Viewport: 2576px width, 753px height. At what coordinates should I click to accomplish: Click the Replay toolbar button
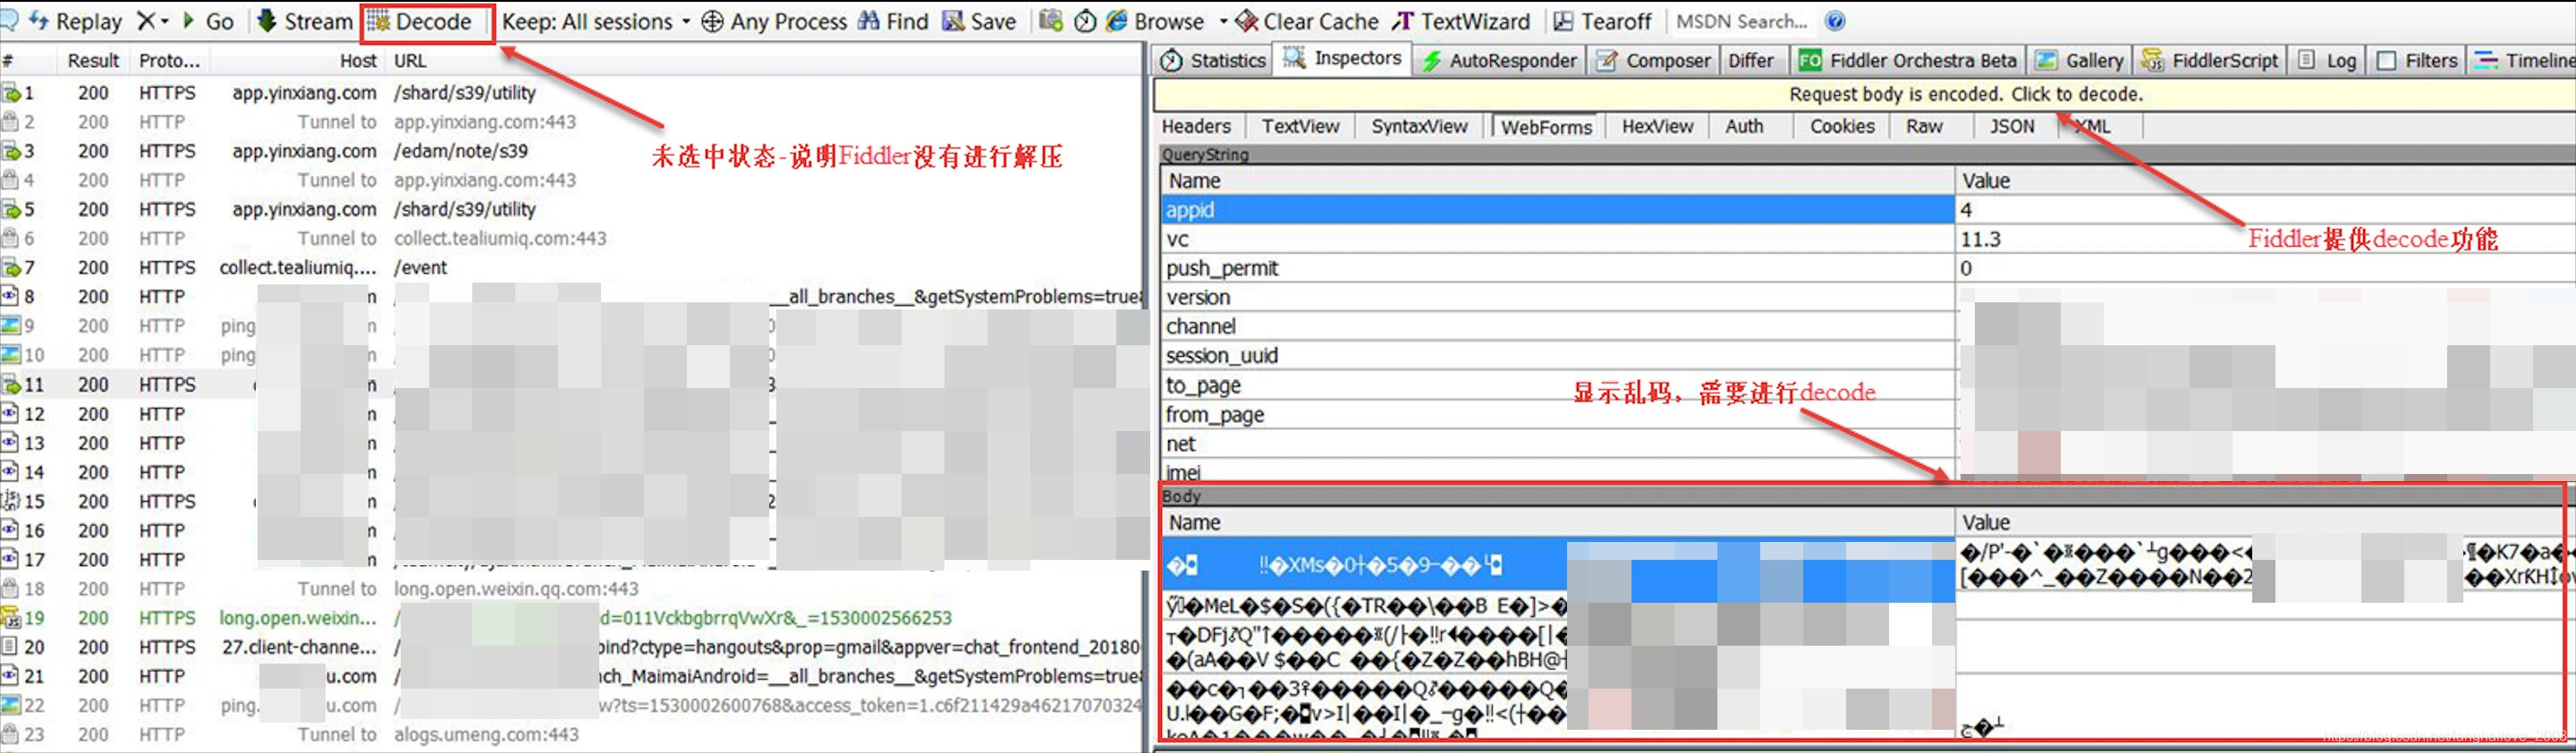click(x=76, y=21)
